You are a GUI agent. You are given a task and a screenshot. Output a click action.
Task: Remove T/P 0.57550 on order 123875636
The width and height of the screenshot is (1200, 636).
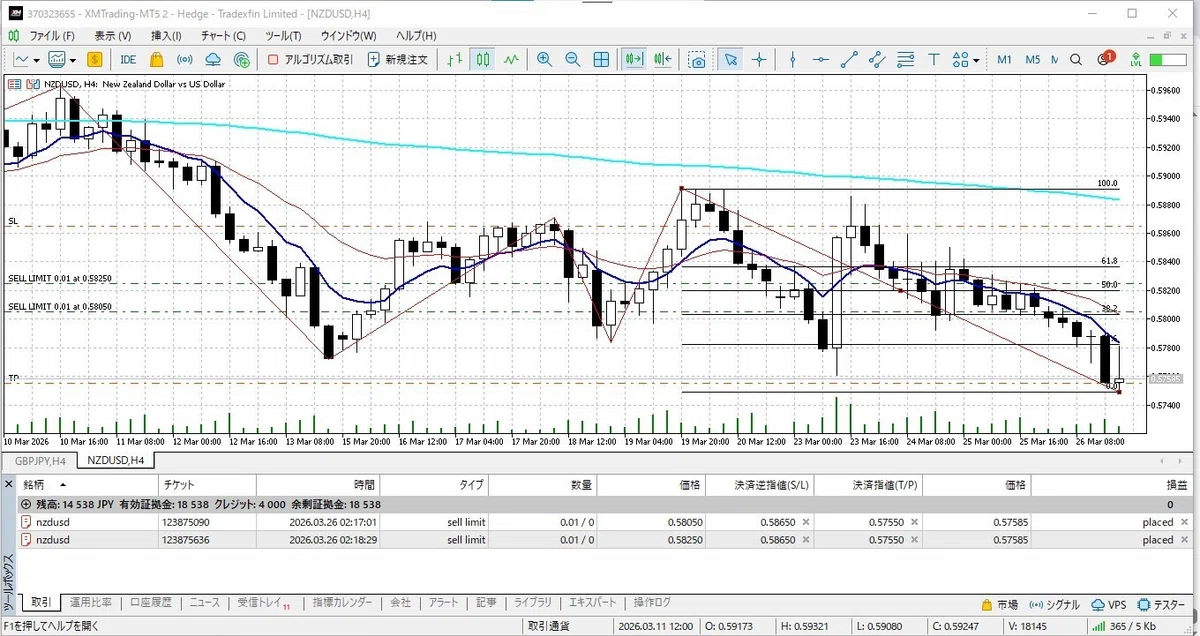pos(915,540)
